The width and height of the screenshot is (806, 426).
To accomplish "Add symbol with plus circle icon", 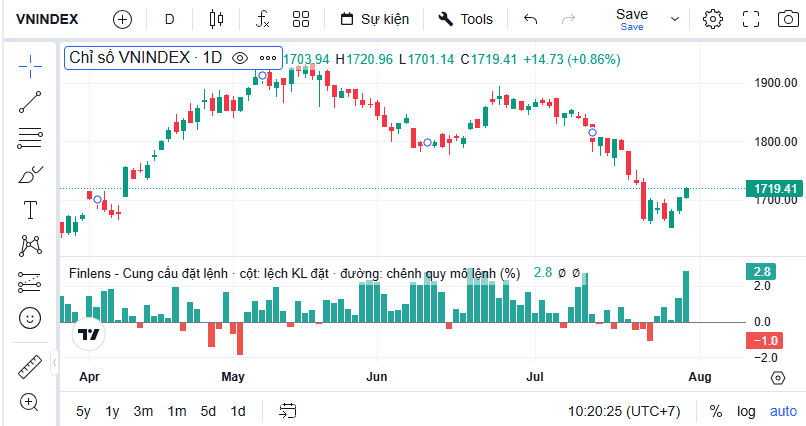I will tap(122, 20).
